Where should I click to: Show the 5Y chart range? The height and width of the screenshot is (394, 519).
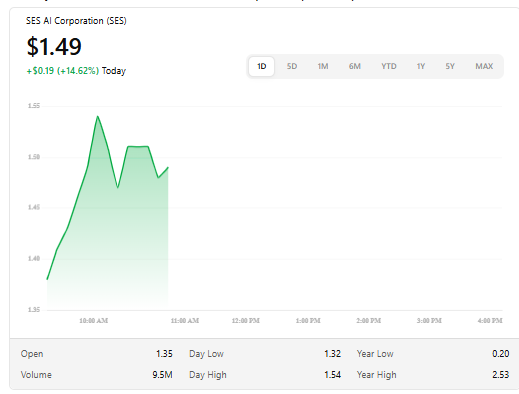point(450,66)
